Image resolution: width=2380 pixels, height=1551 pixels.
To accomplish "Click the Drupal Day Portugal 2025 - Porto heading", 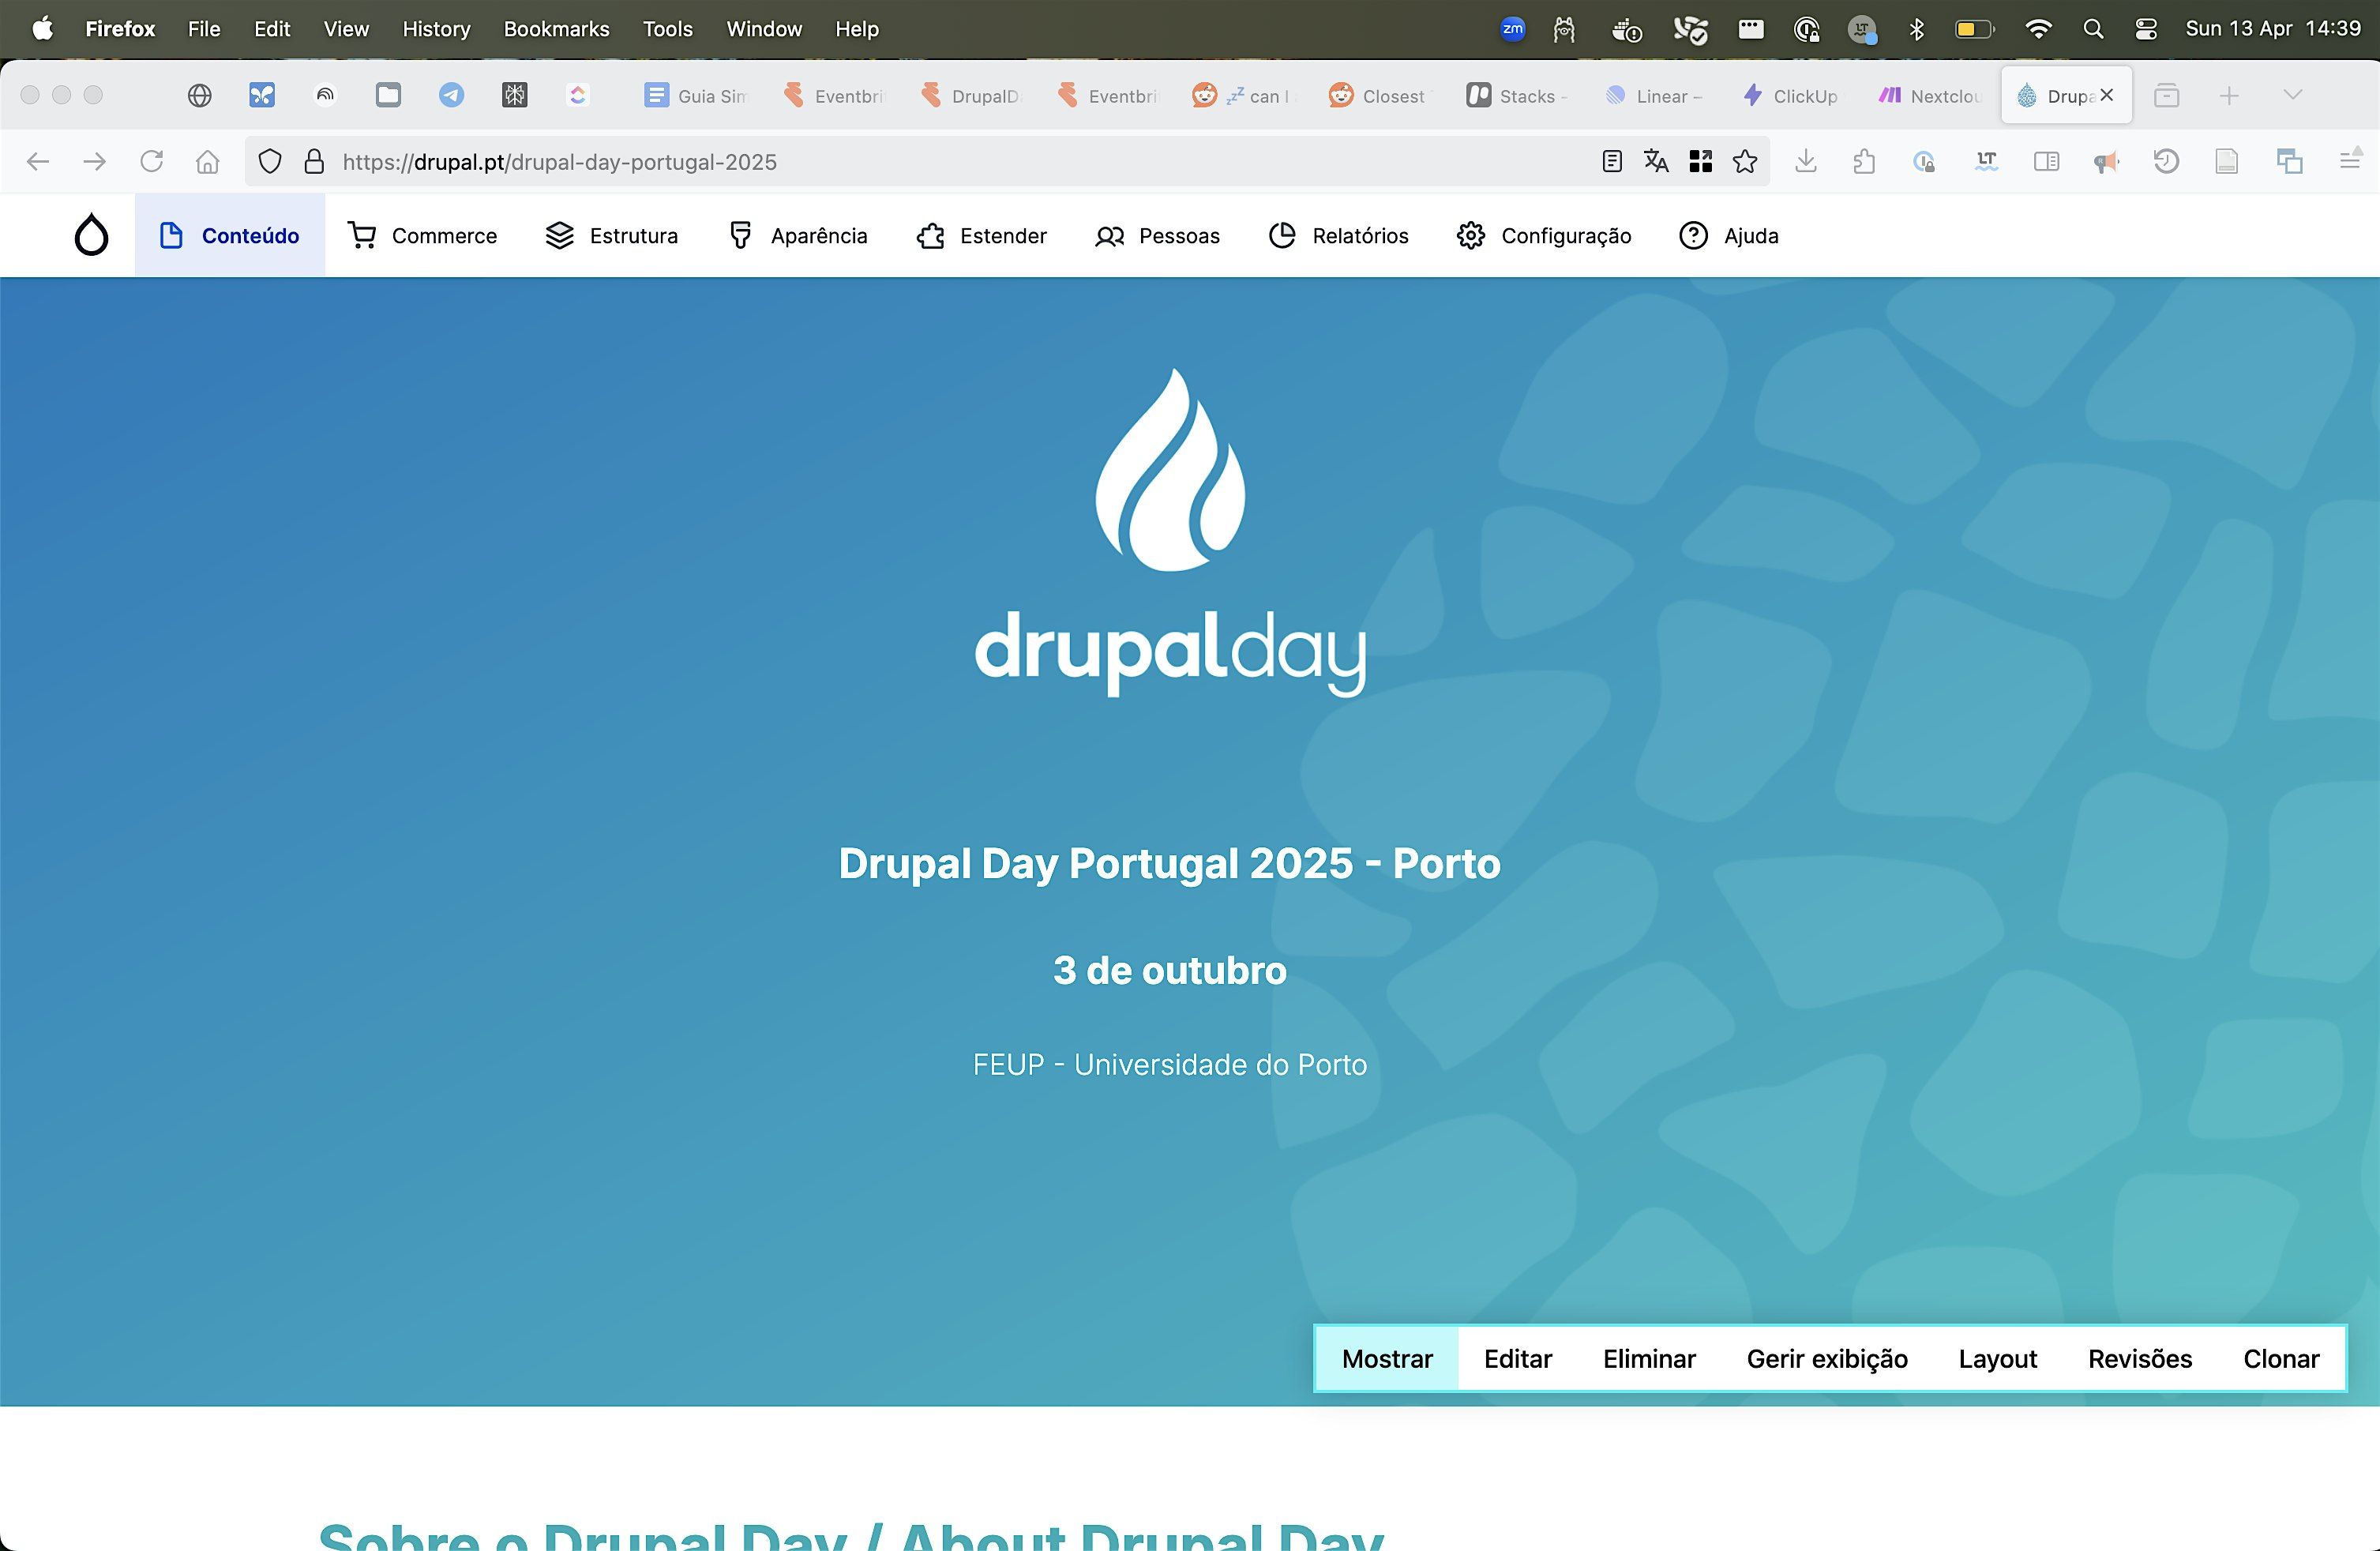I will coord(1169,863).
